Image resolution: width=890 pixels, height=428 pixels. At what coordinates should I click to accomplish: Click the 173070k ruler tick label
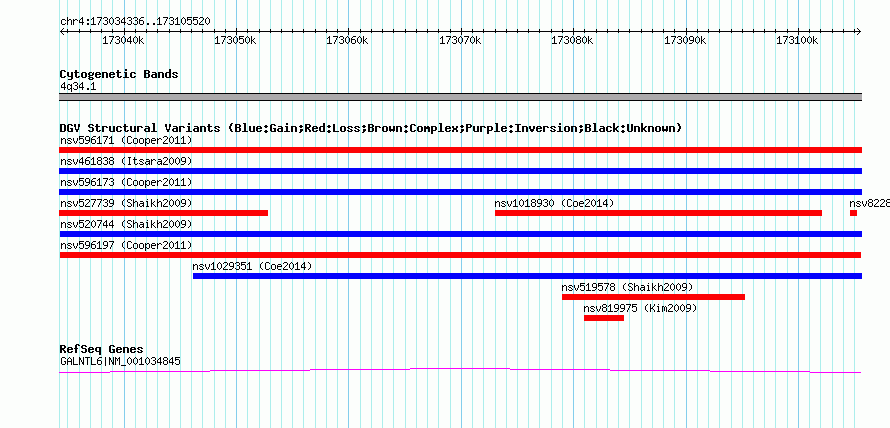(461, 40)
